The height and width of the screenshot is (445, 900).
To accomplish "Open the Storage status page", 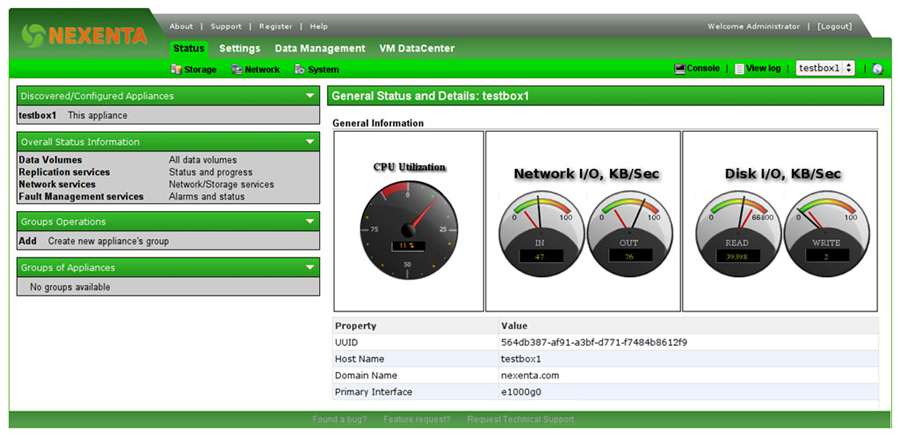I will tap(193, 69).
